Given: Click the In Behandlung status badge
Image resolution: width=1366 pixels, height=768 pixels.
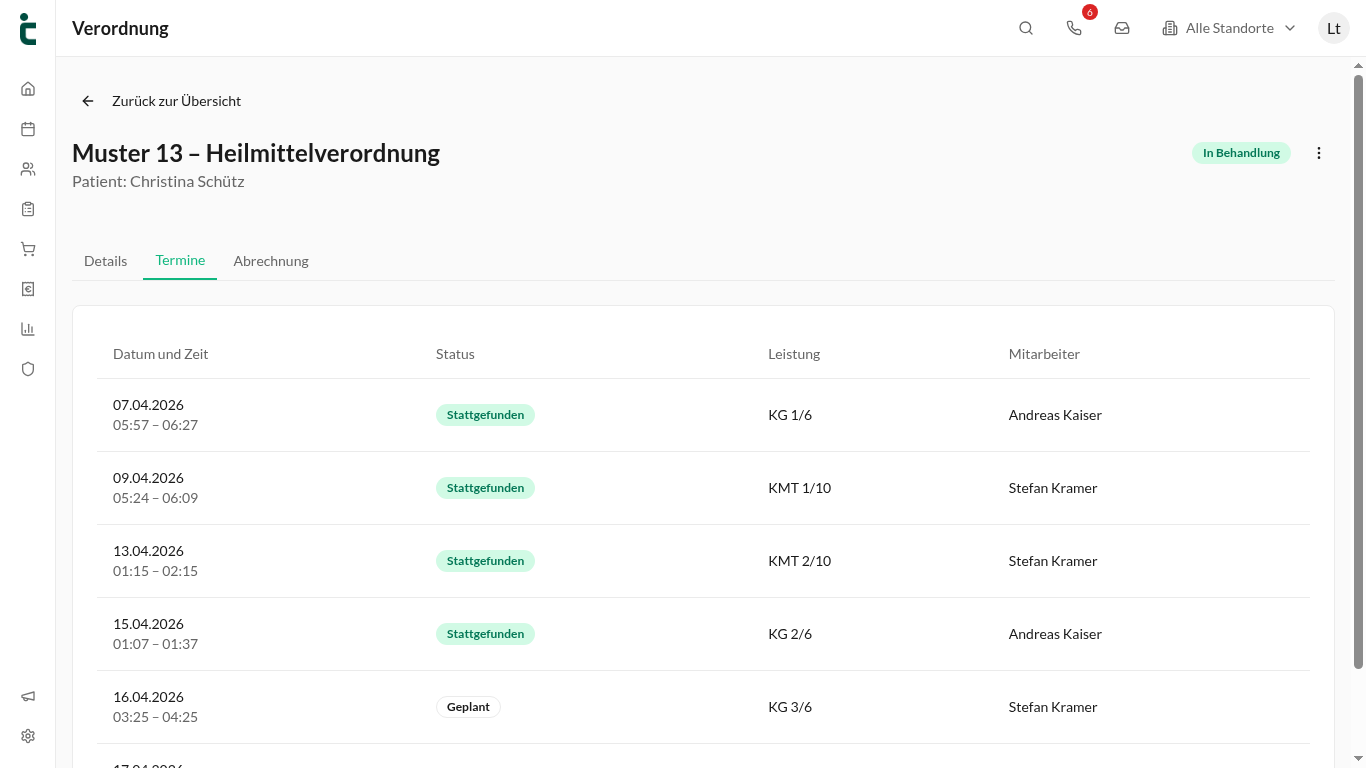Looking at the screenshot, I should (1241, 153).
